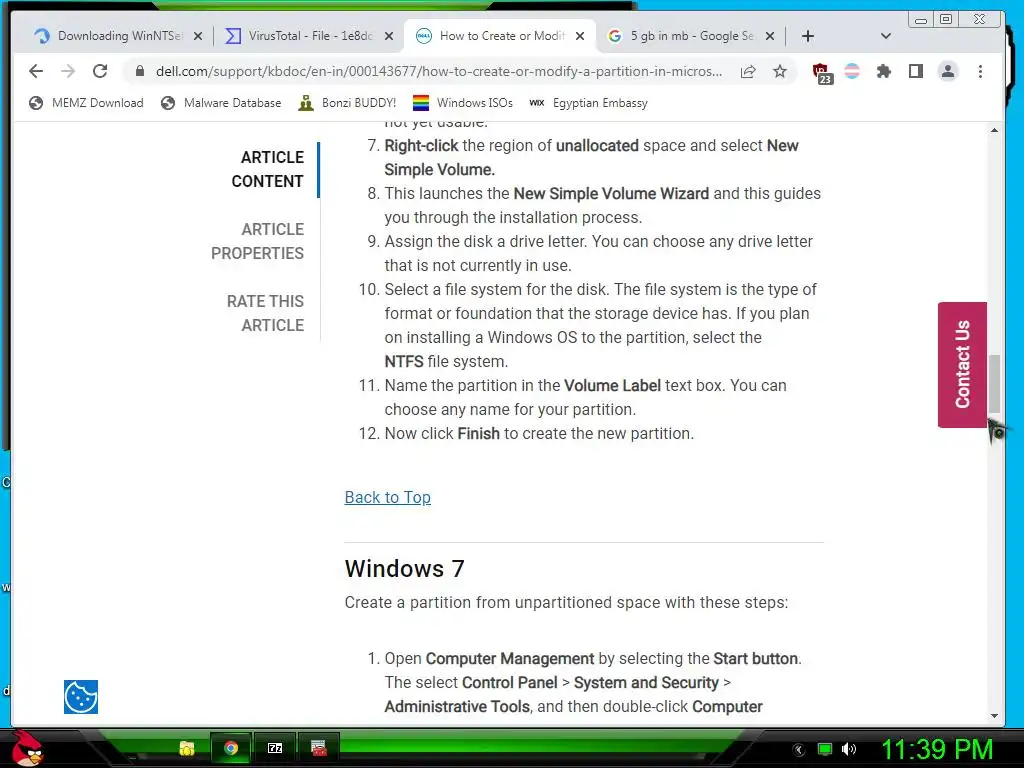Open a new browser tab
Screen dimensions: 1024x768
pos(808,36)
